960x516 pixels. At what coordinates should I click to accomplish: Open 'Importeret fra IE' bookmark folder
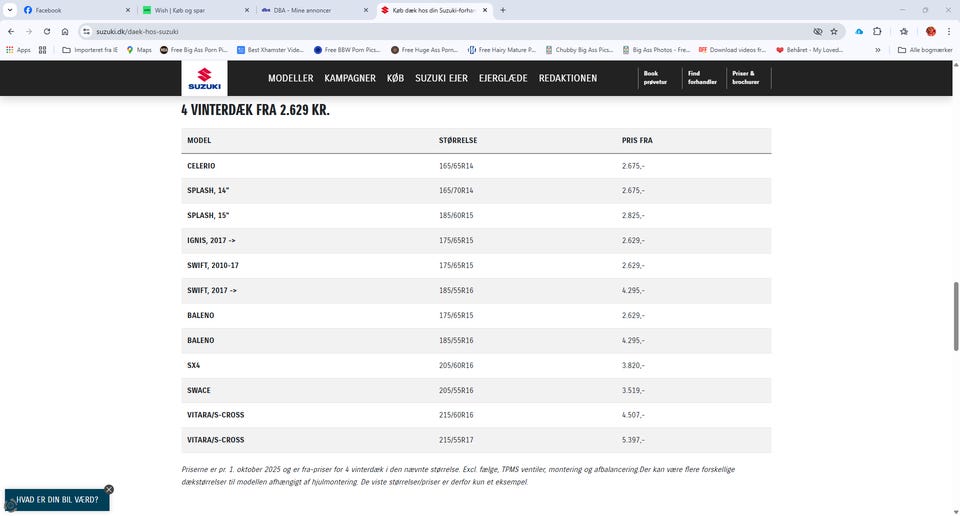(x=90, y=50)
